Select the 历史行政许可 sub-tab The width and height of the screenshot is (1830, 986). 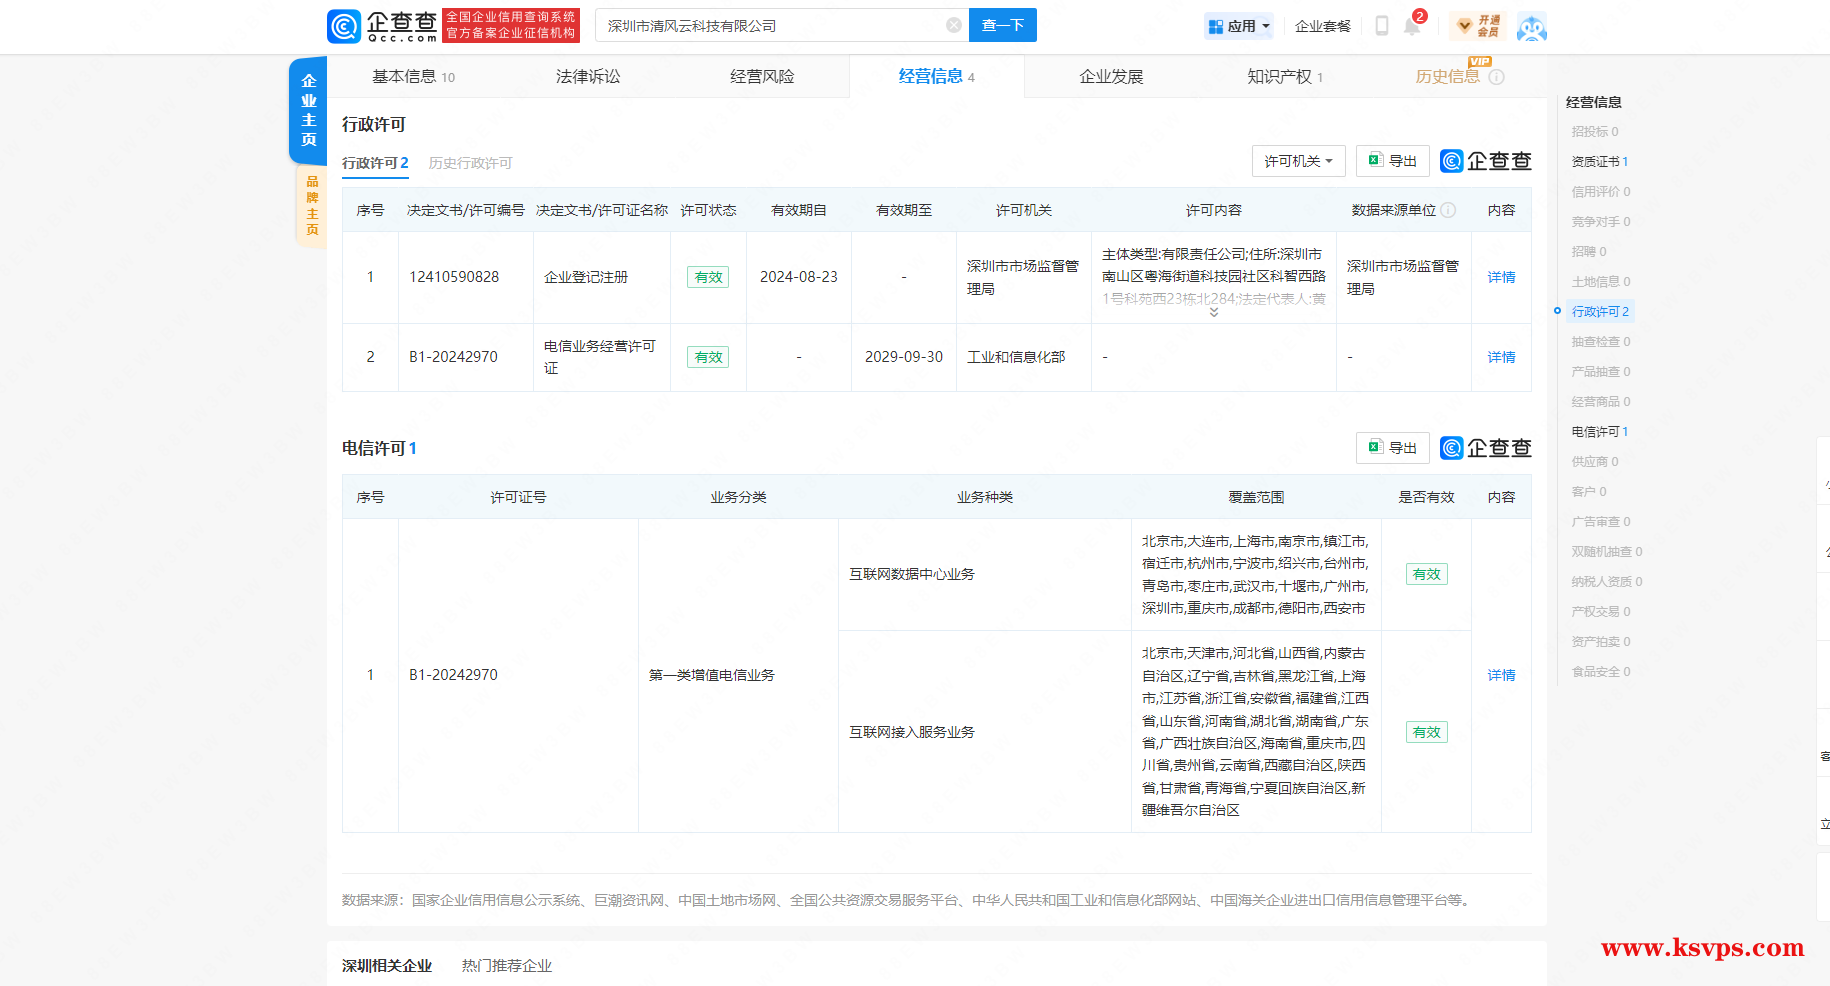[470, 163]
